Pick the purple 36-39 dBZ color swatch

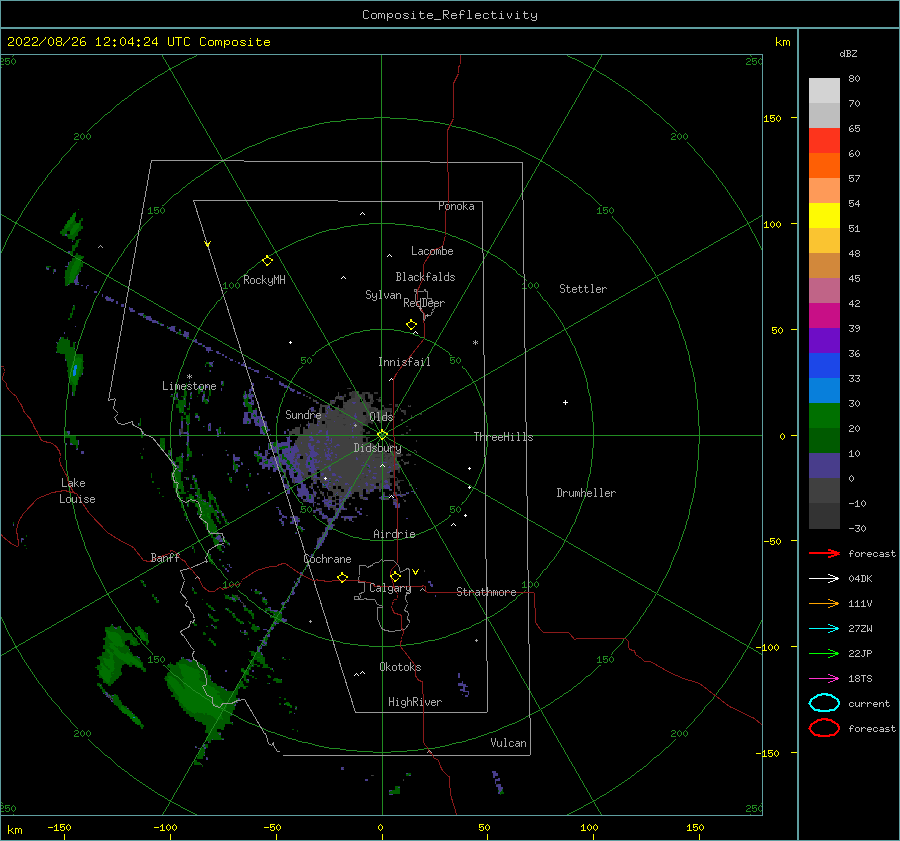[x=824, y=340]
